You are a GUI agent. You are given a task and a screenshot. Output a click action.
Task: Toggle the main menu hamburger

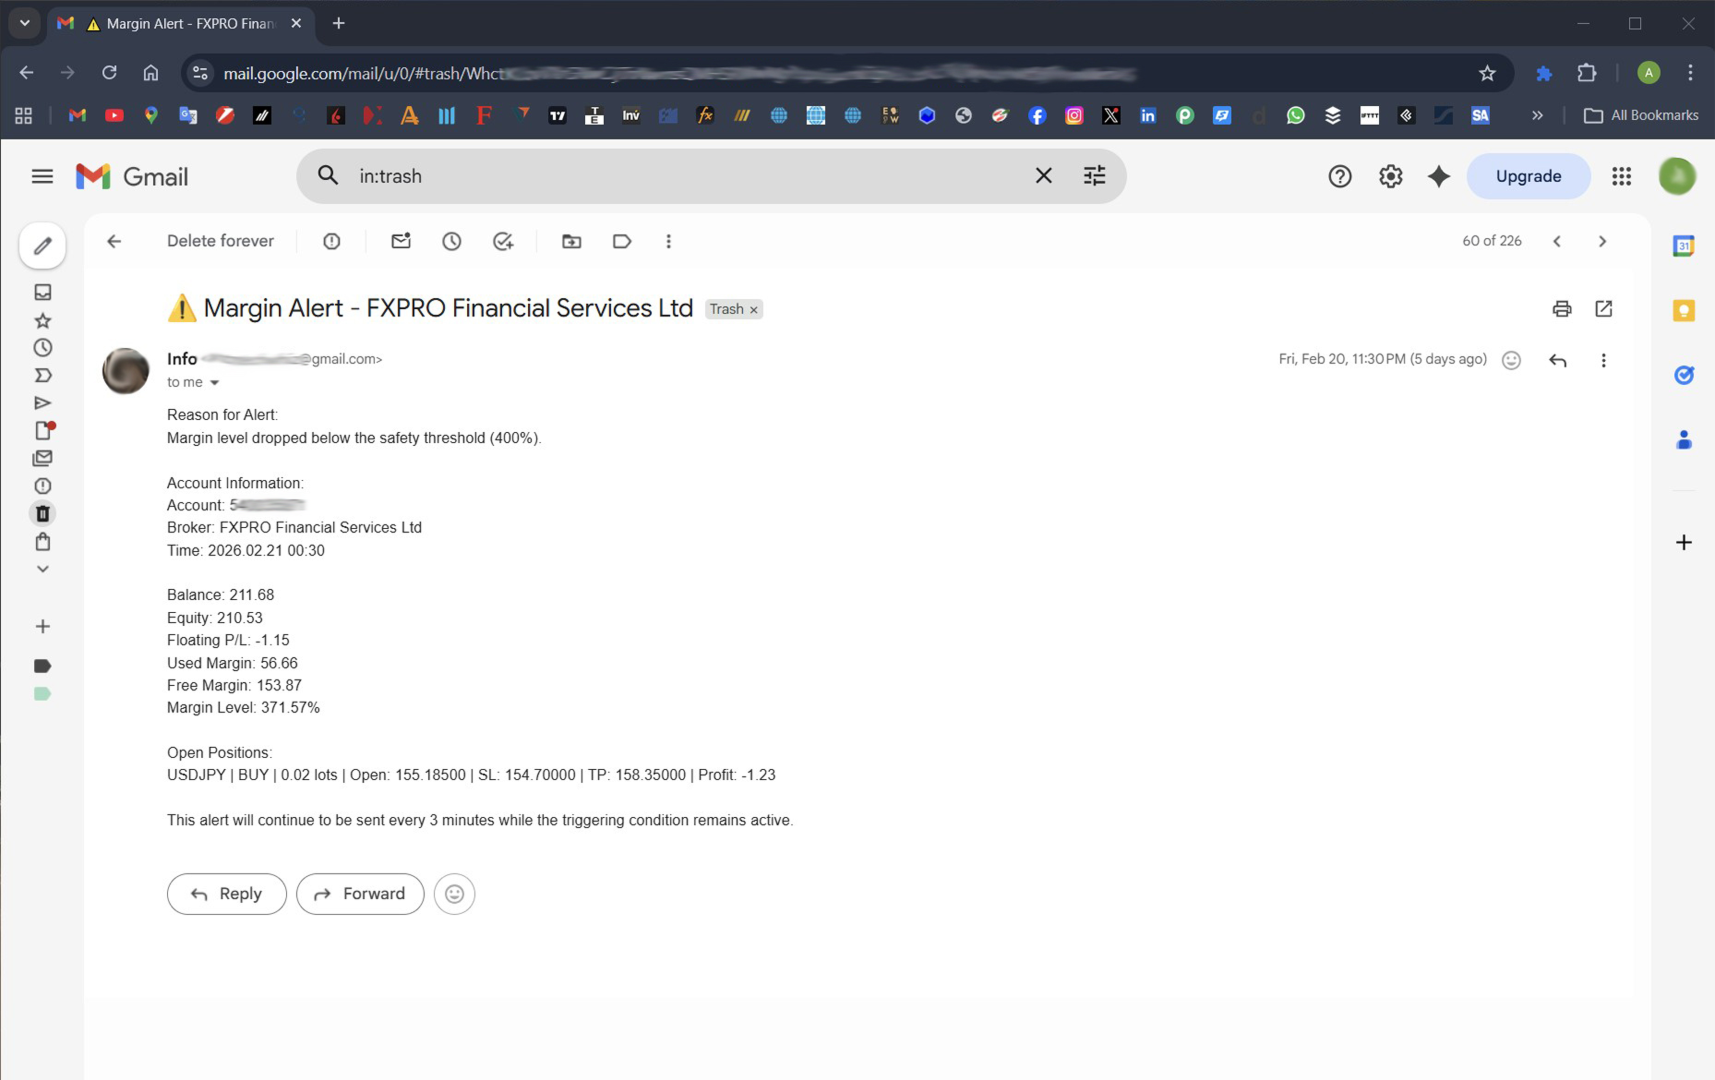[x=42, y=177]
